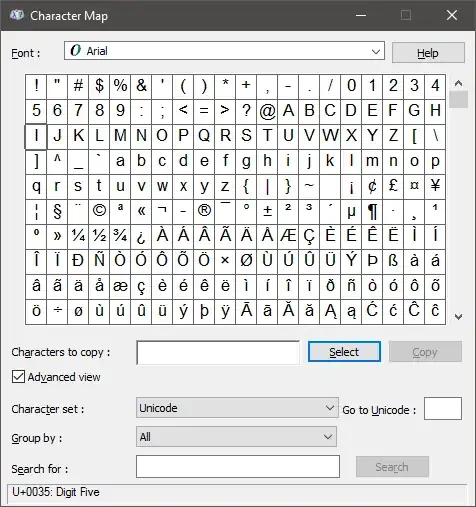Open the Group by dropdown
Image resolution: width=476 pixels, height=507 pixels.
pyautogui.click(x=236, y=437)
